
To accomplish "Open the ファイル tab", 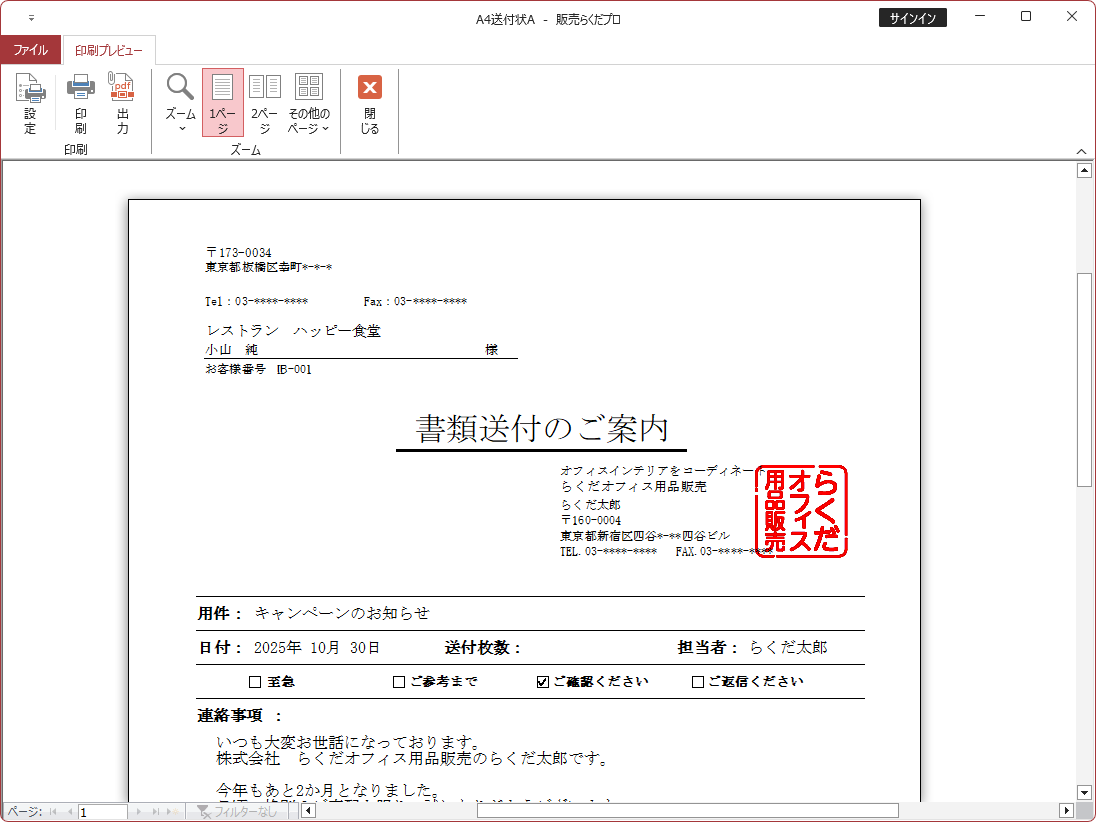I will (30, 50).
